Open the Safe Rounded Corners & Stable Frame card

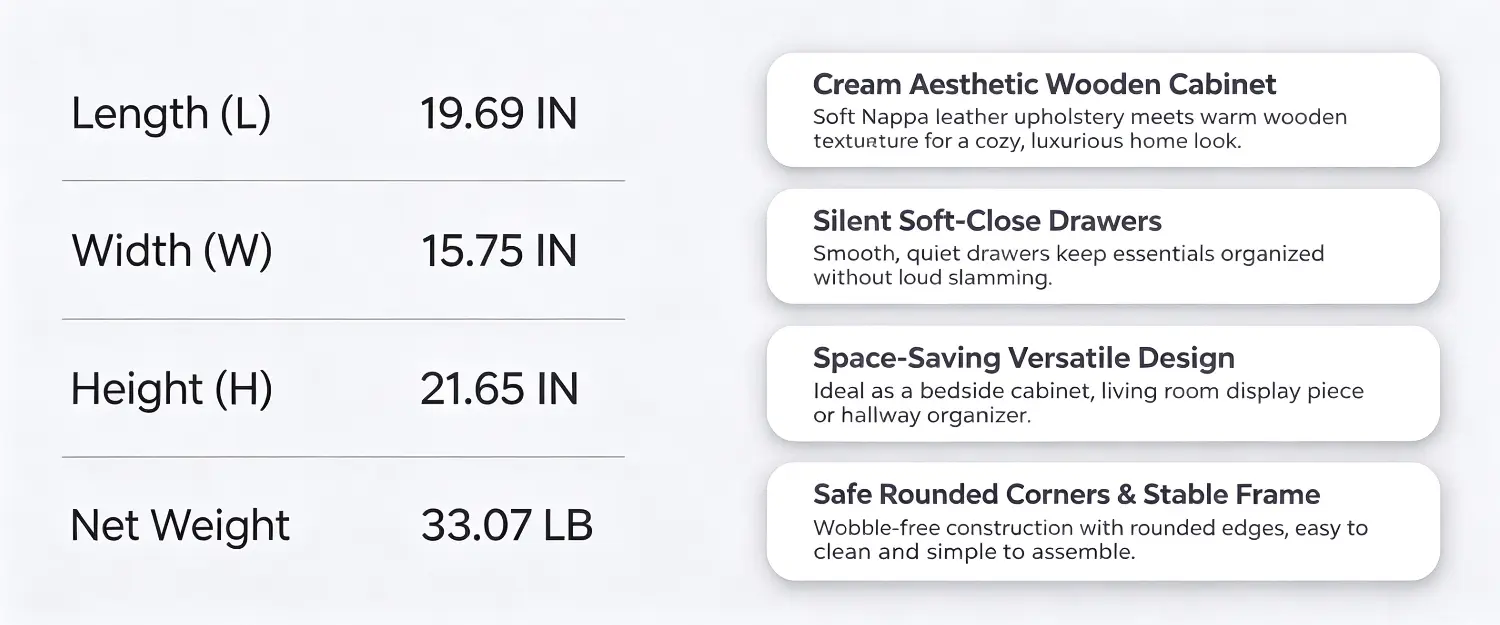coord(1103,521)
